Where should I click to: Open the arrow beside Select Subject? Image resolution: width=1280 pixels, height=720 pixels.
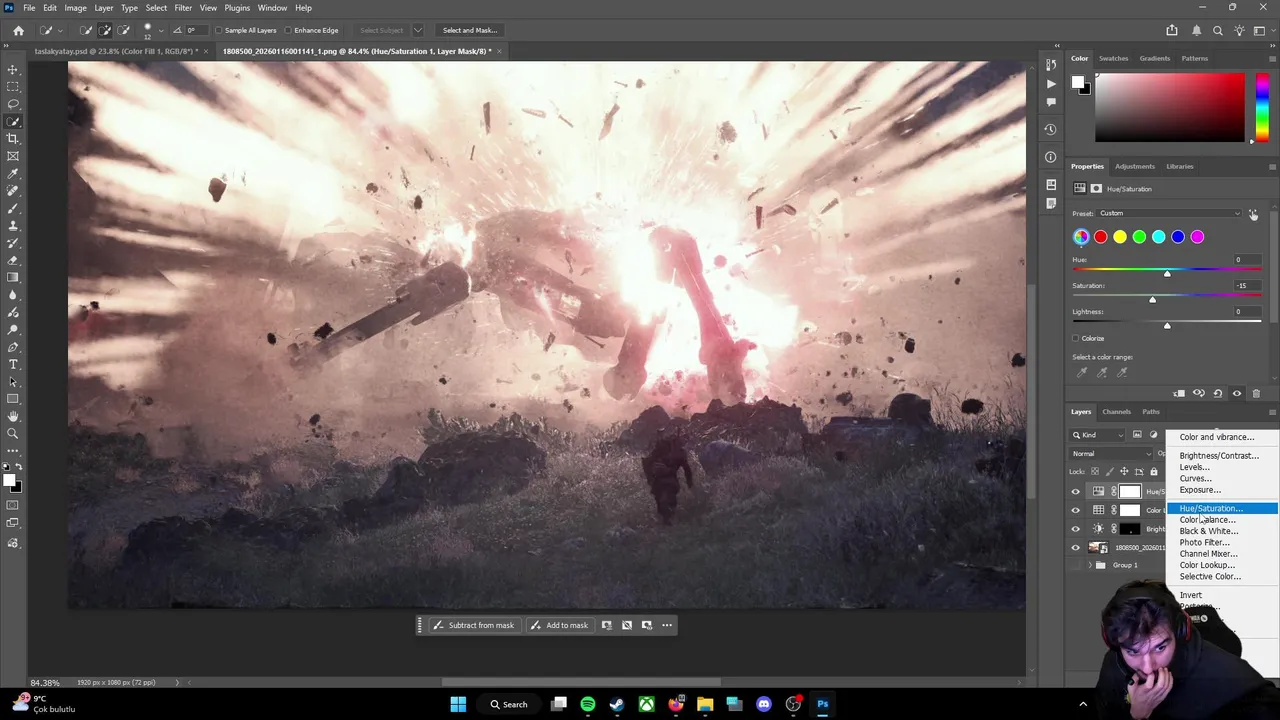click(418, 30)
